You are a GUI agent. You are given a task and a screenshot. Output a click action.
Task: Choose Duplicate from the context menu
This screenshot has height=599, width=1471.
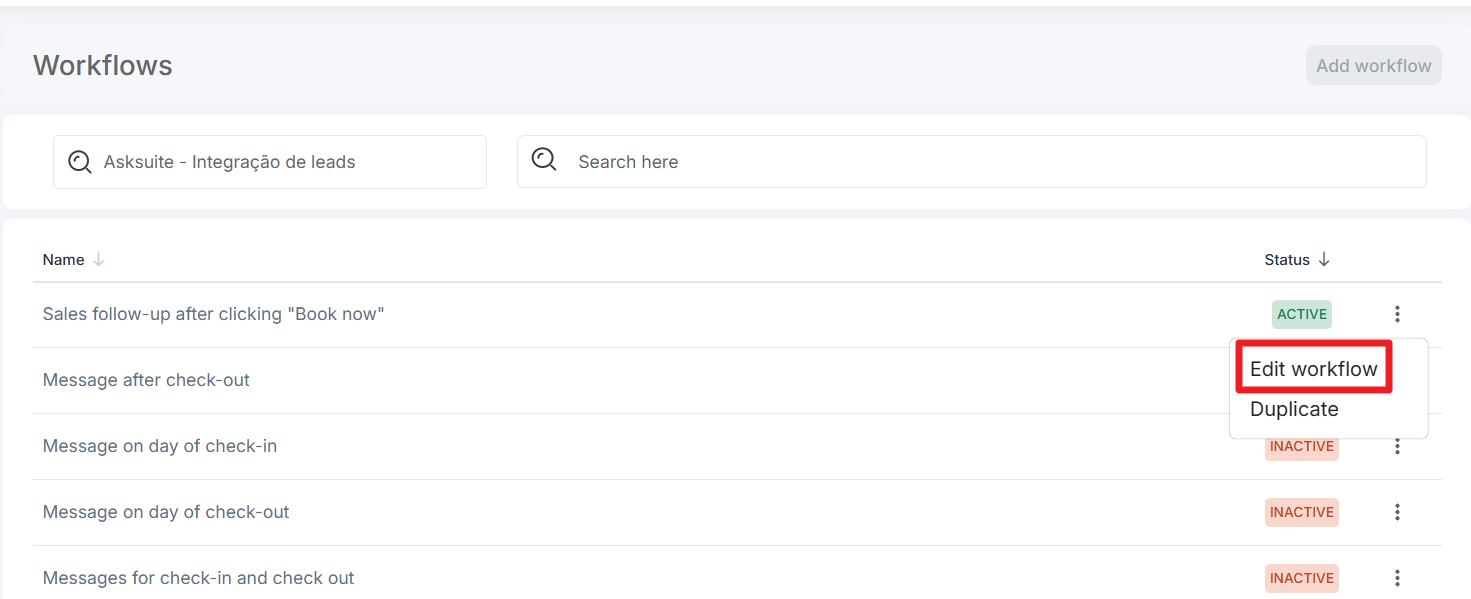[1294, 409]
